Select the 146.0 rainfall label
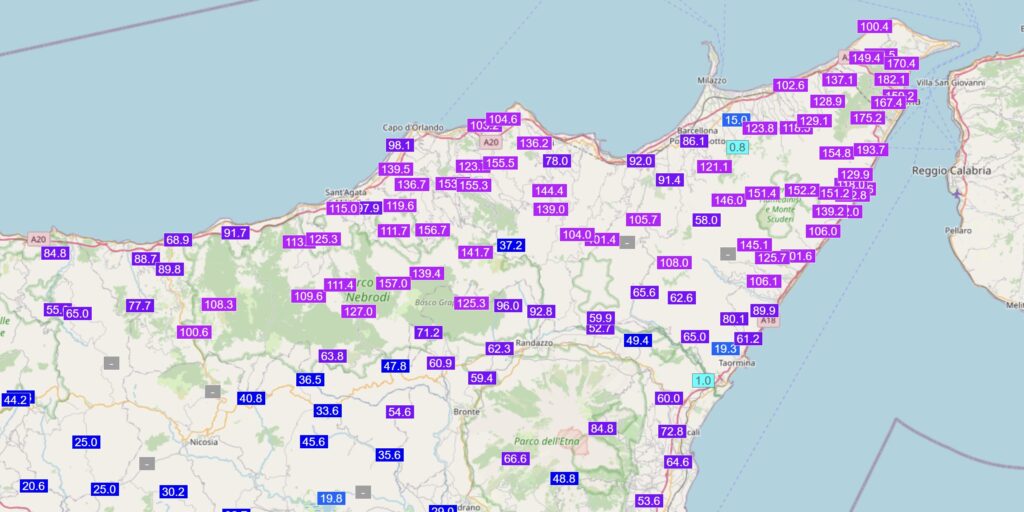 point(728,200)
